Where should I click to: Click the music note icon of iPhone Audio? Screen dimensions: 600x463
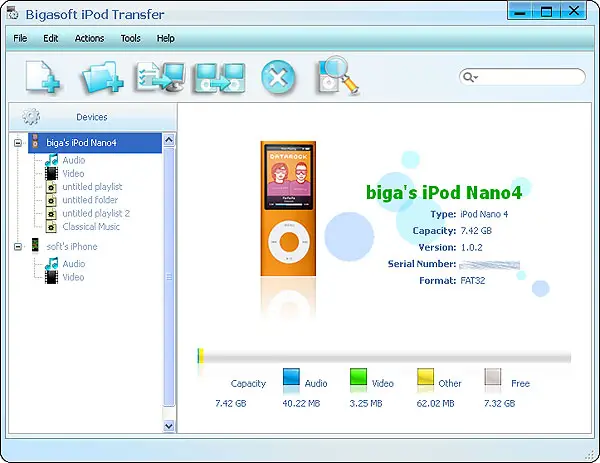[52, 264]
